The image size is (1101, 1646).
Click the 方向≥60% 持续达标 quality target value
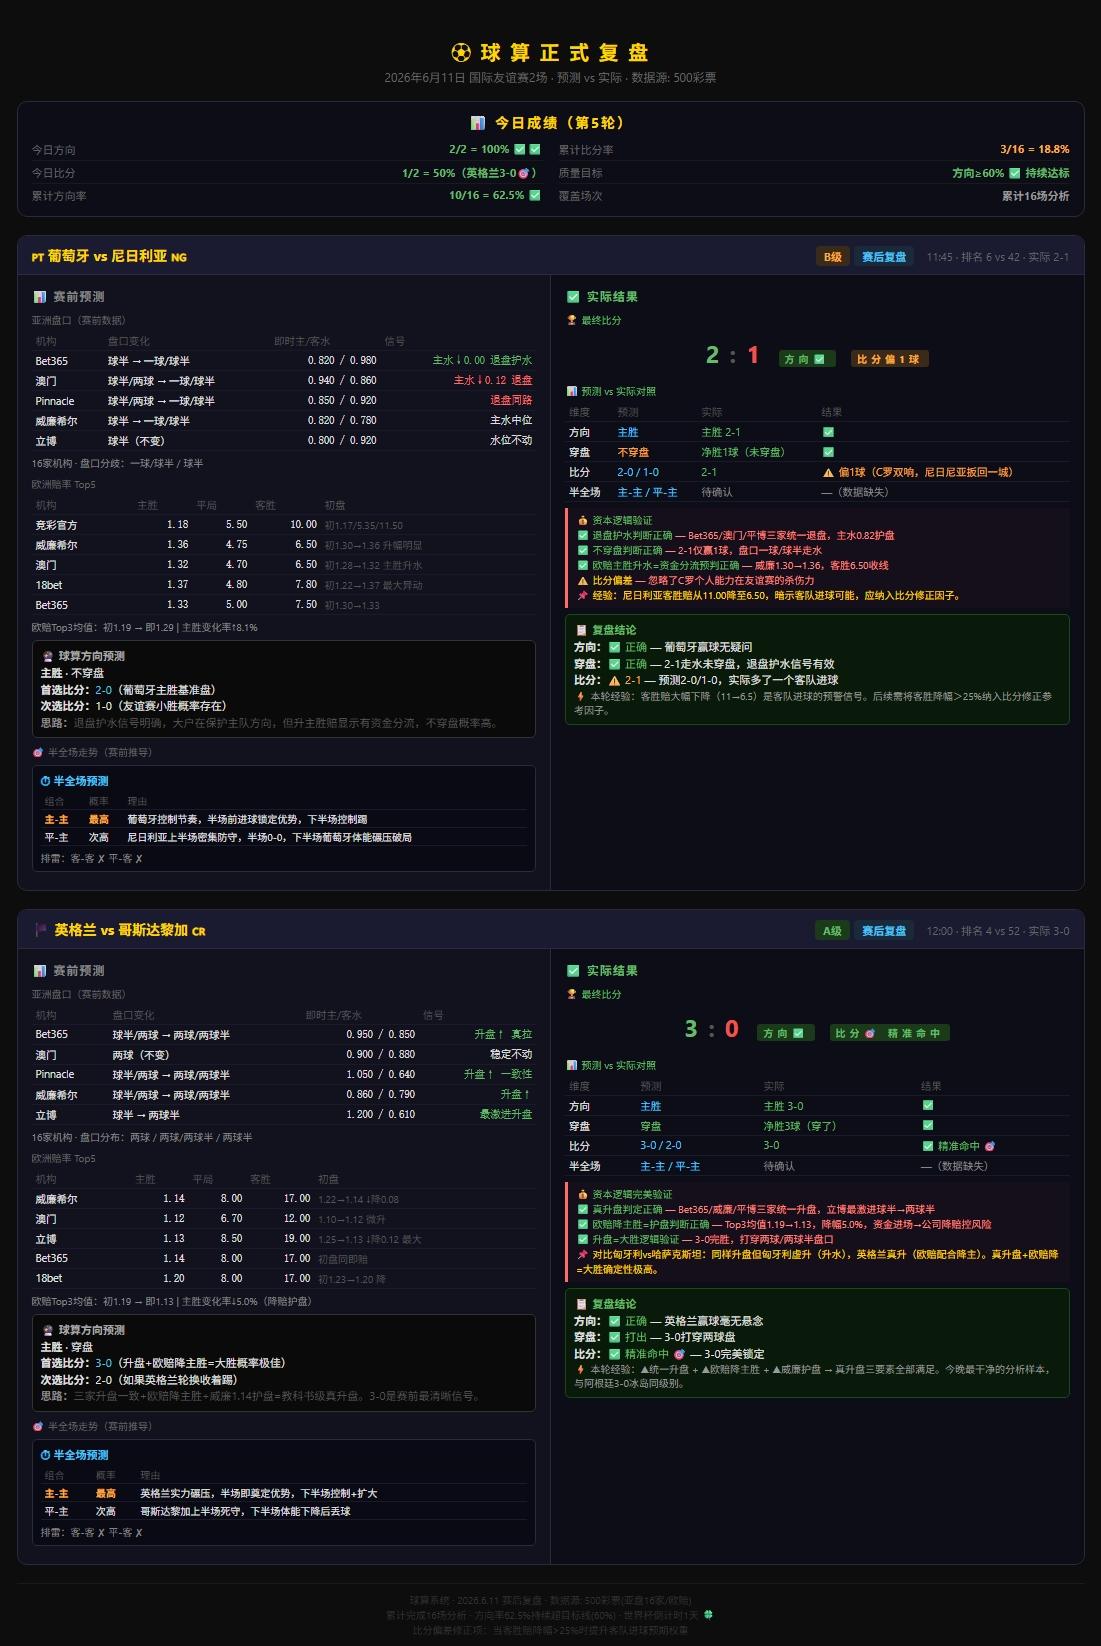coord(1010,173)
